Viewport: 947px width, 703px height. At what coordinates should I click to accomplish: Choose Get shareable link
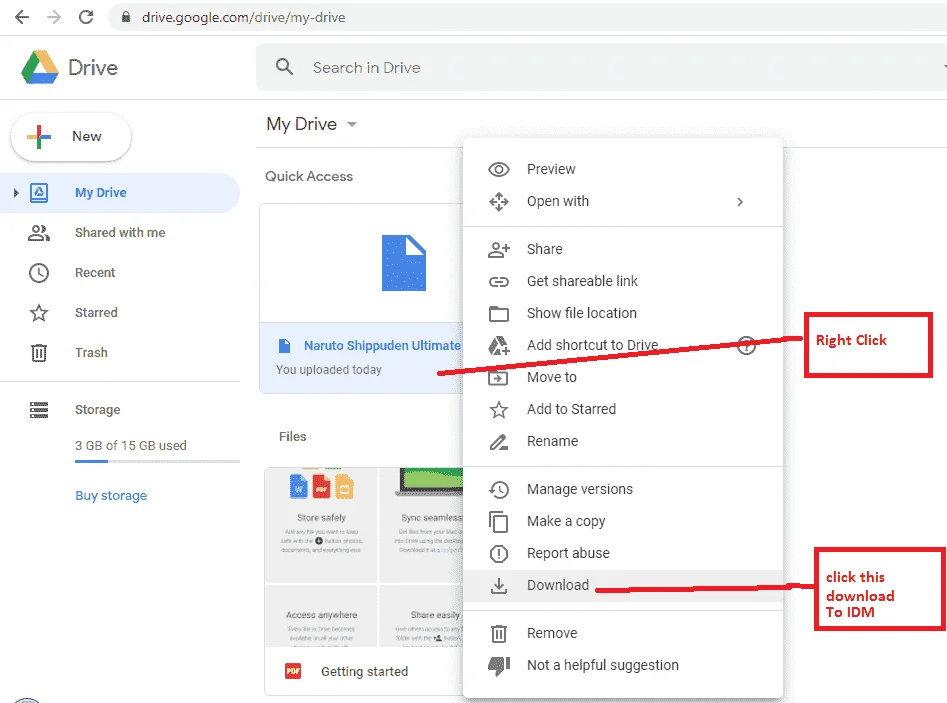tap(623, 281)
